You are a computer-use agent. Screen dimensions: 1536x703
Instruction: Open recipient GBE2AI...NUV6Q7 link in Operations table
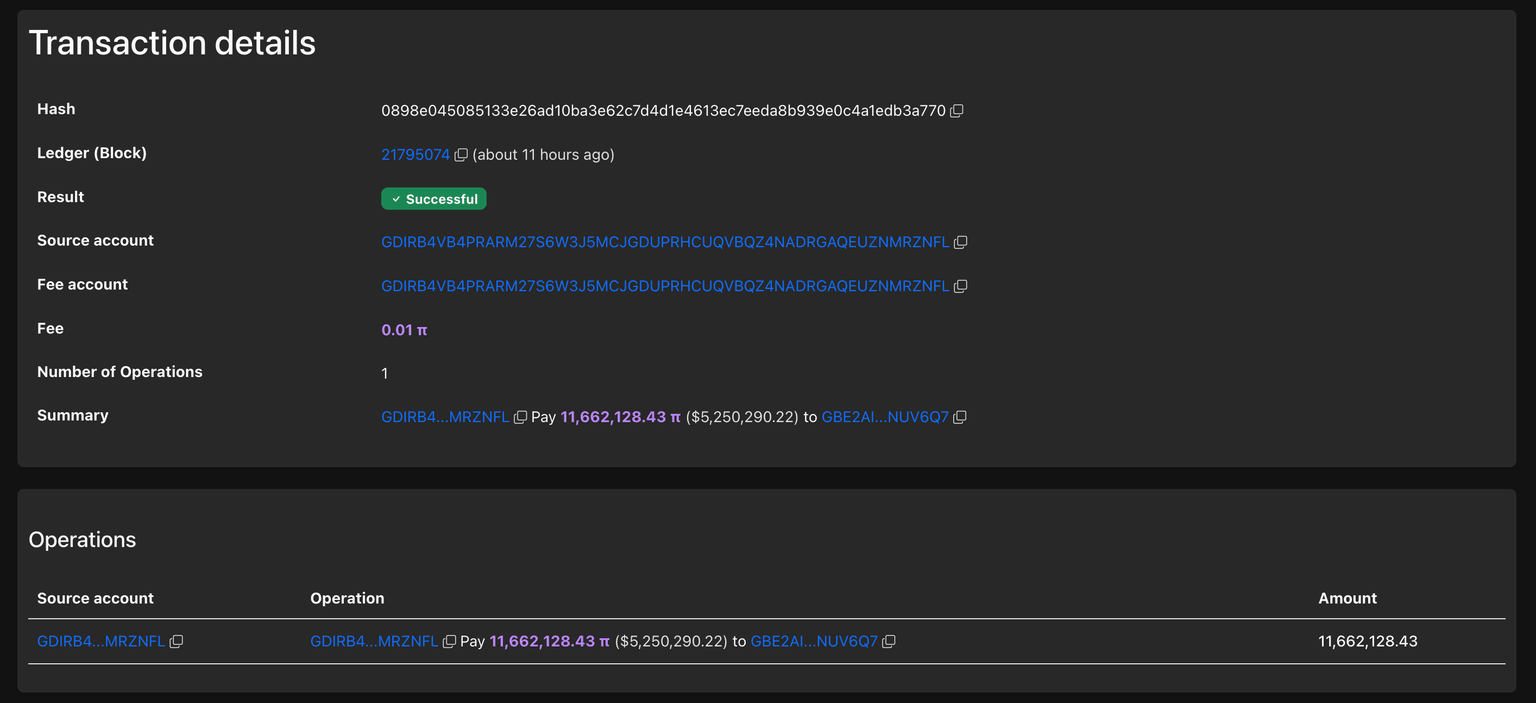(814, 642)
